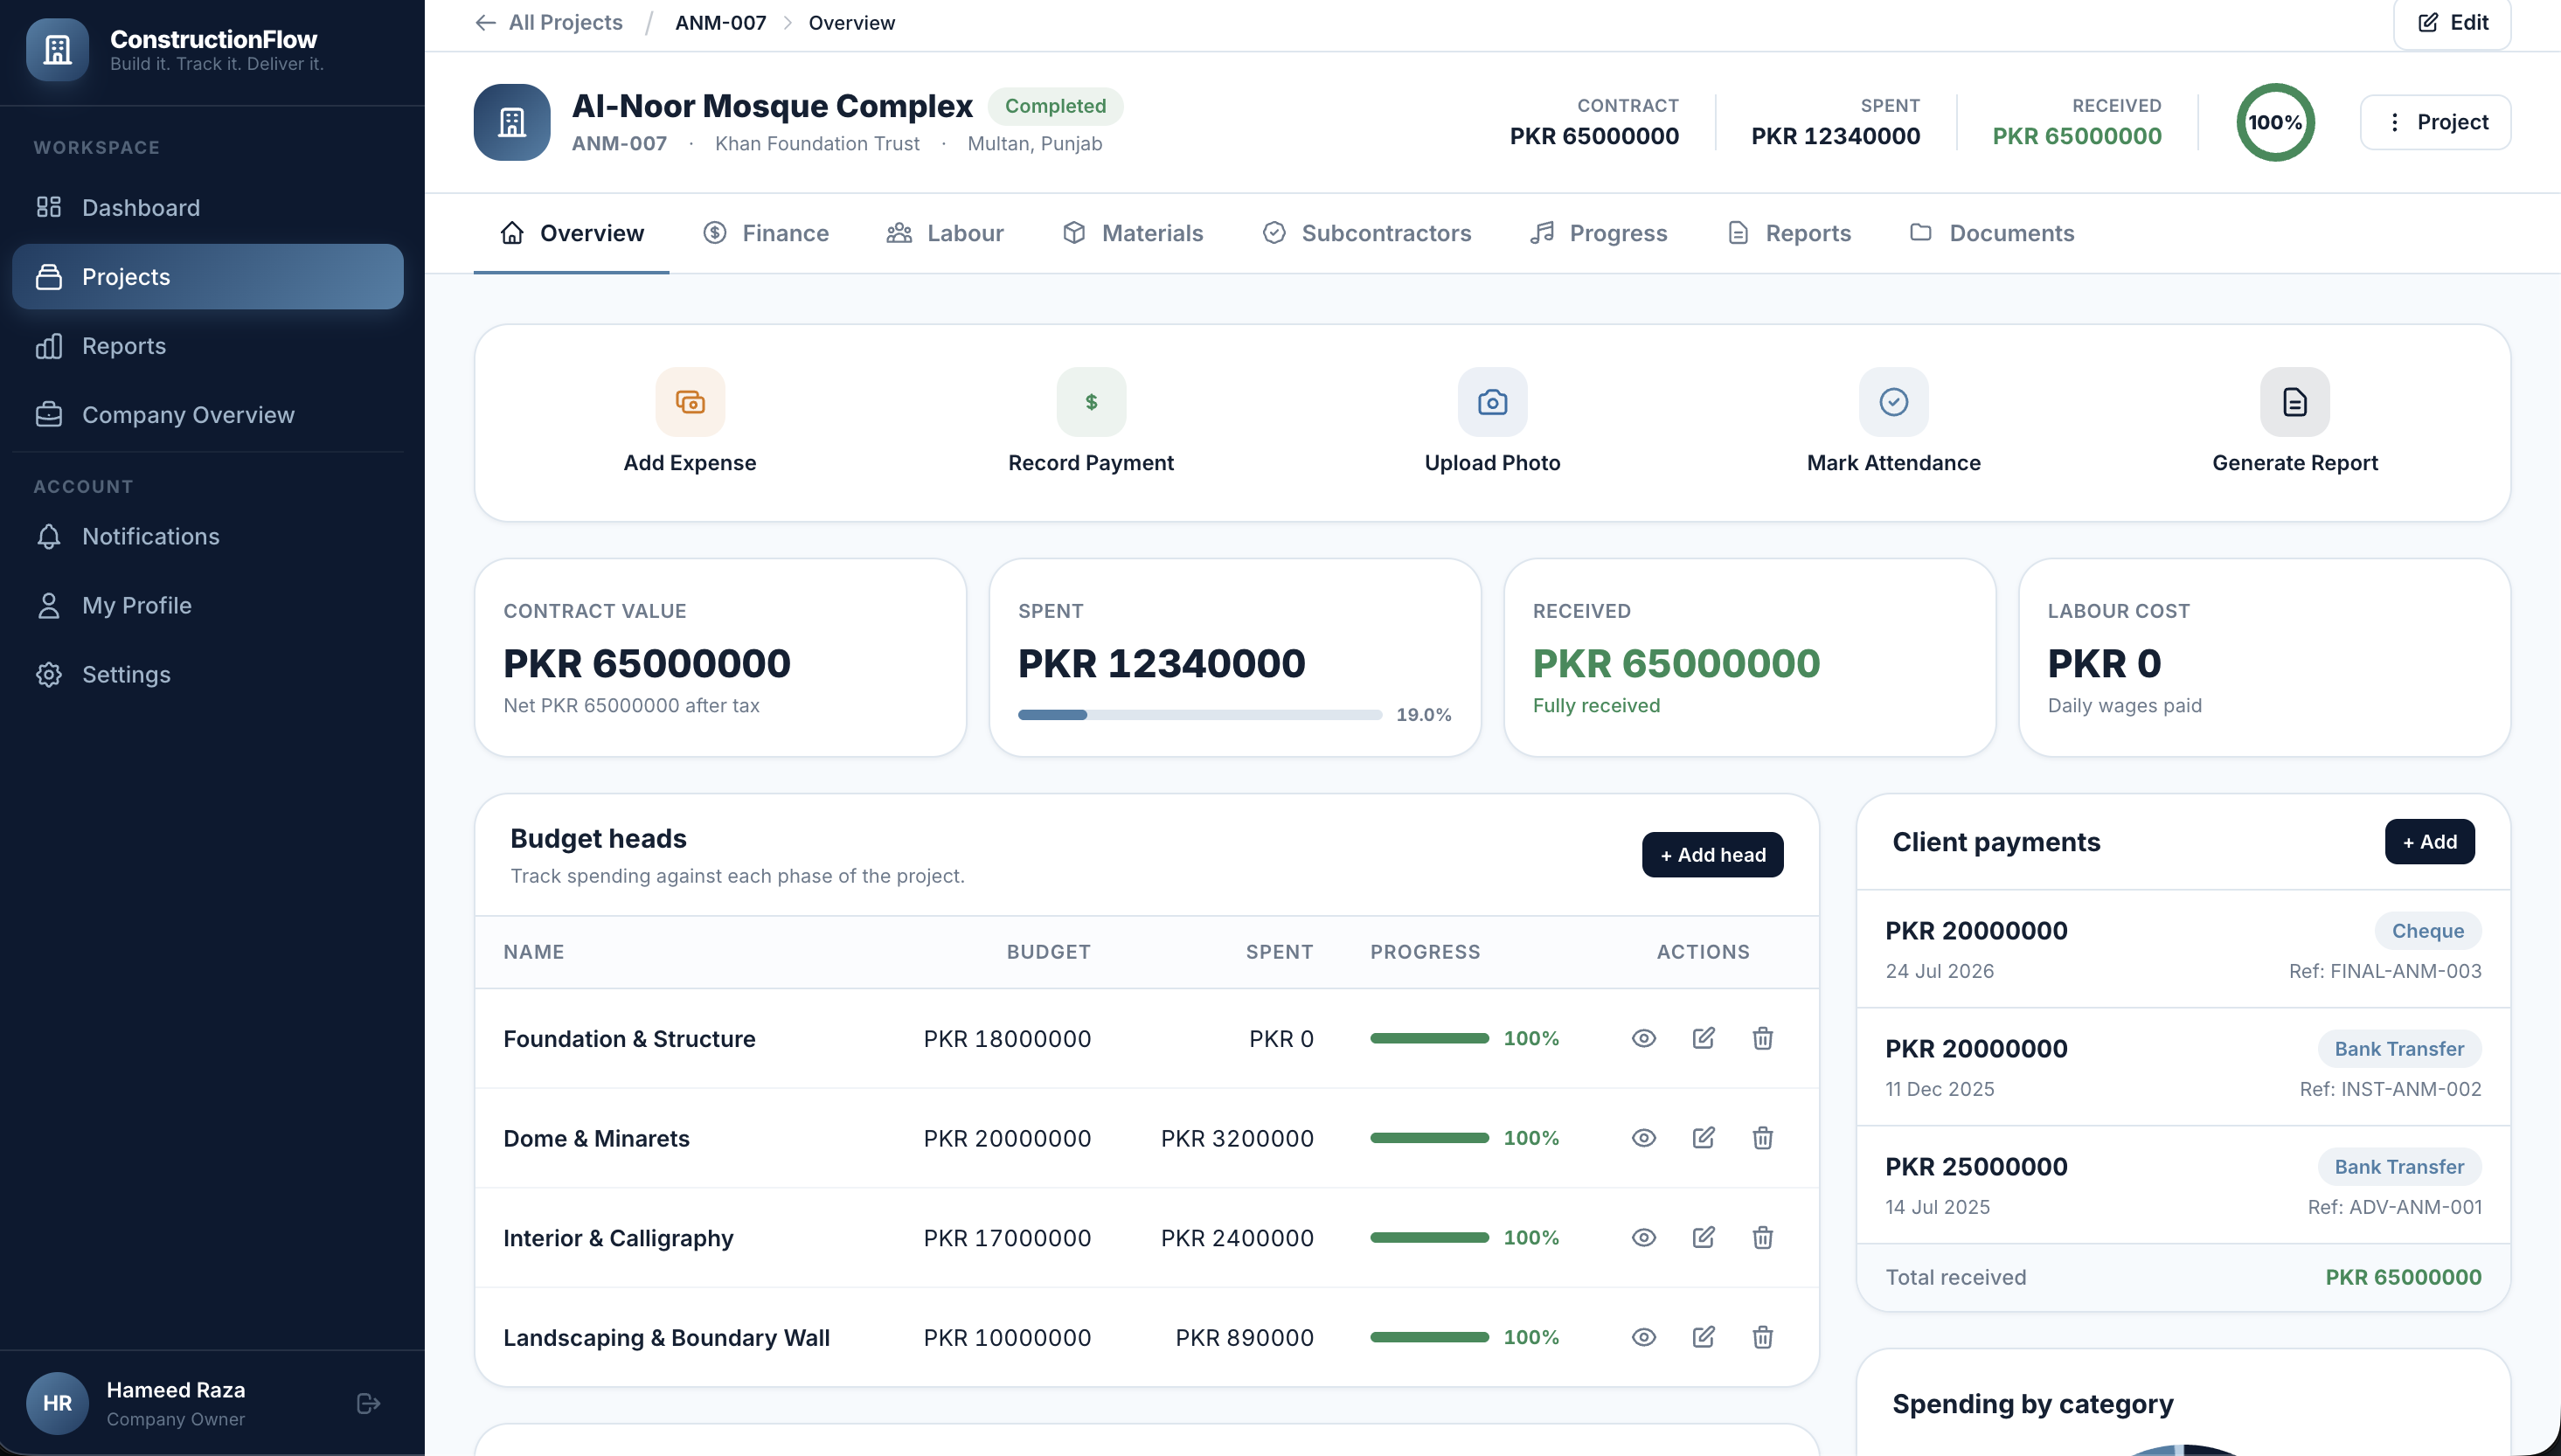Open My Profile in the sidebar
The height and width of the screenshot is (1456, 2561).
[x=208, y=605]
